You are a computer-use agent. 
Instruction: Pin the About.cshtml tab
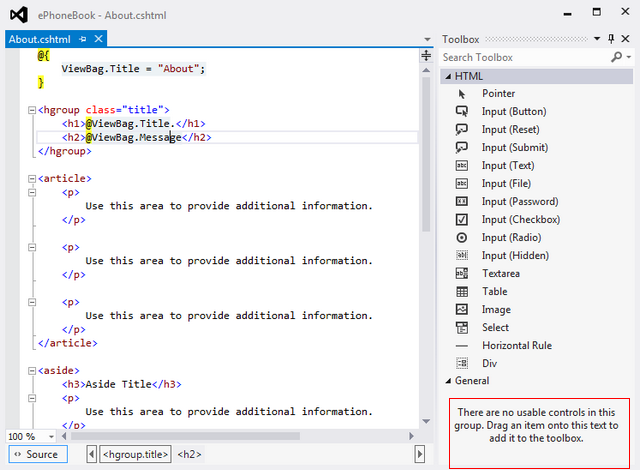click(x=83, y=39)
